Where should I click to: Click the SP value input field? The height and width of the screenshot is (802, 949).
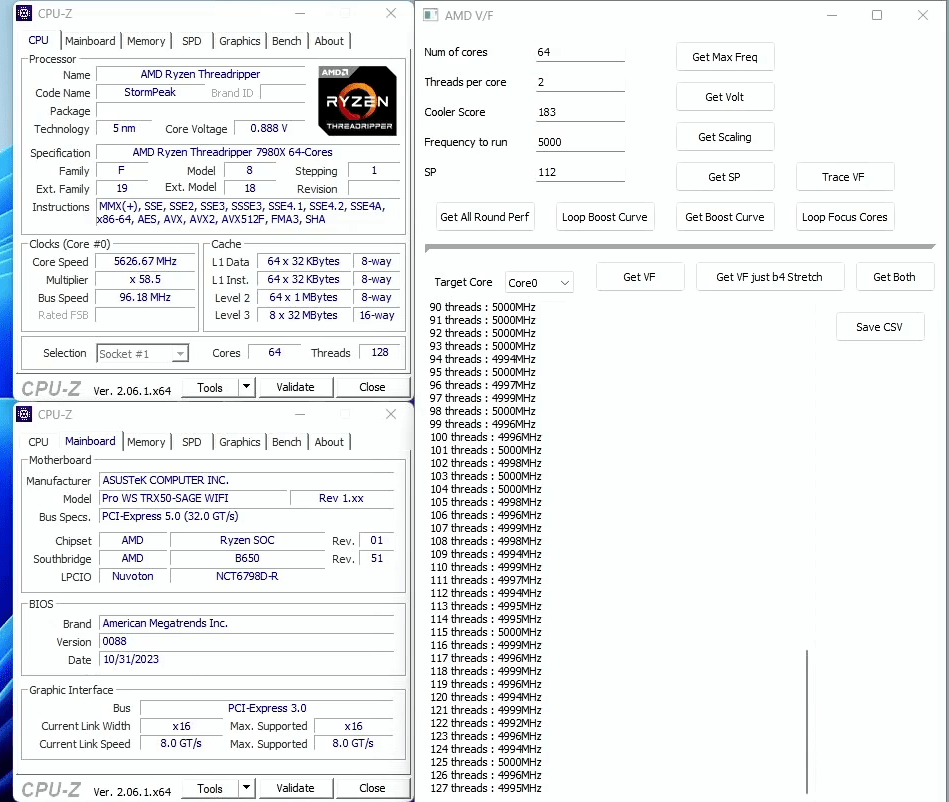580,172
